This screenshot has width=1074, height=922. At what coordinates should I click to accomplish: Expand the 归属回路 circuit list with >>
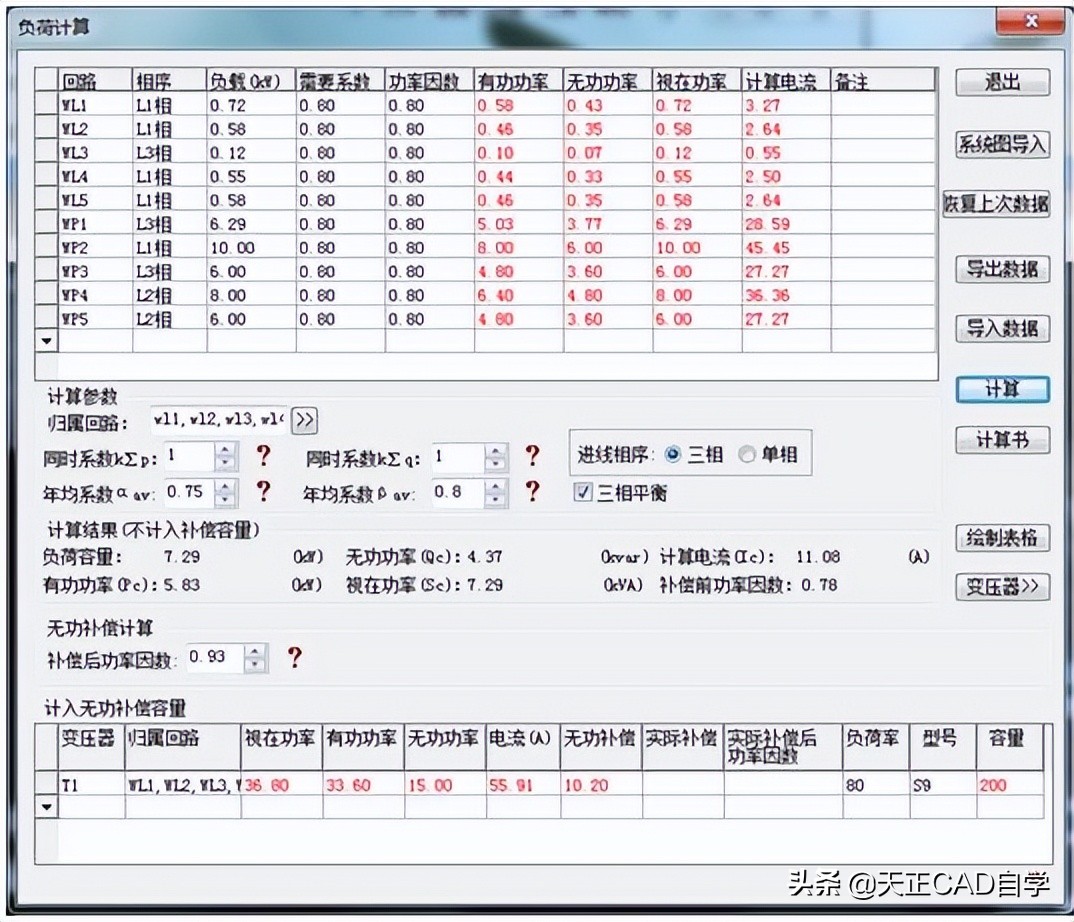pyautogui.click(x=303, y=421)
